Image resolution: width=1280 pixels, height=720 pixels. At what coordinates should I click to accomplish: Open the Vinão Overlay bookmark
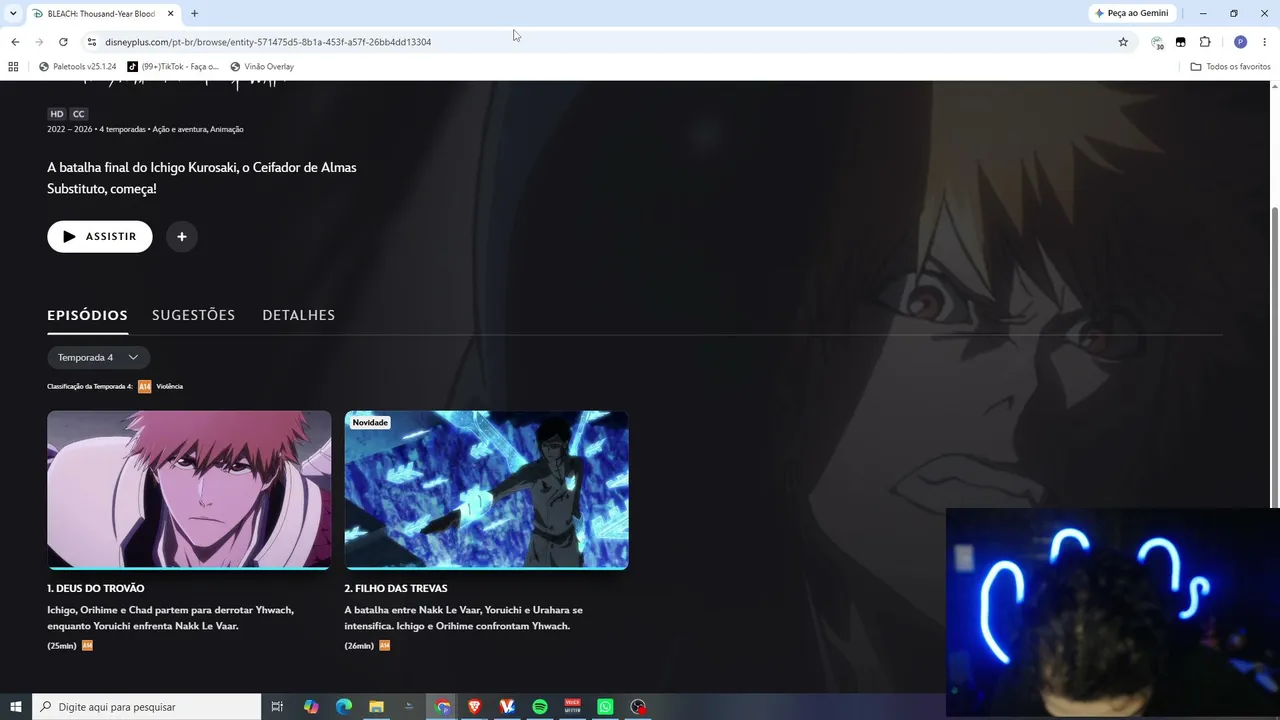coord(262,67)
